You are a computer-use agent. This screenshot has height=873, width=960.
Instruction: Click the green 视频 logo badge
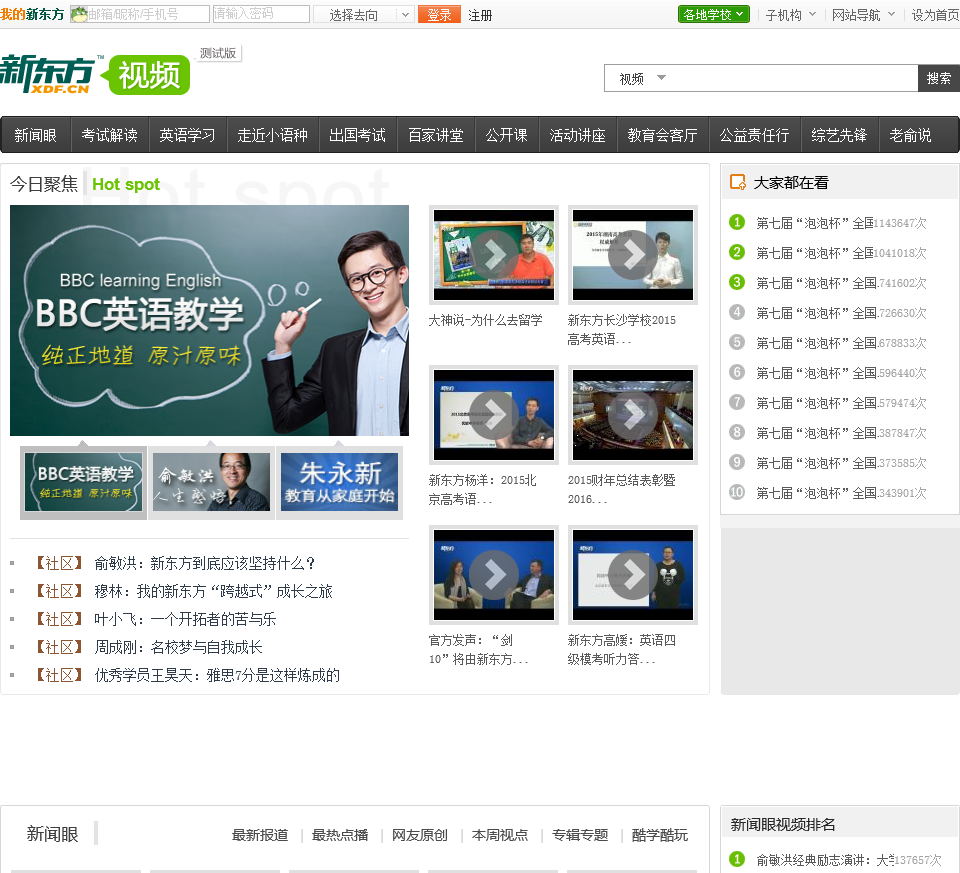point(146,75)
